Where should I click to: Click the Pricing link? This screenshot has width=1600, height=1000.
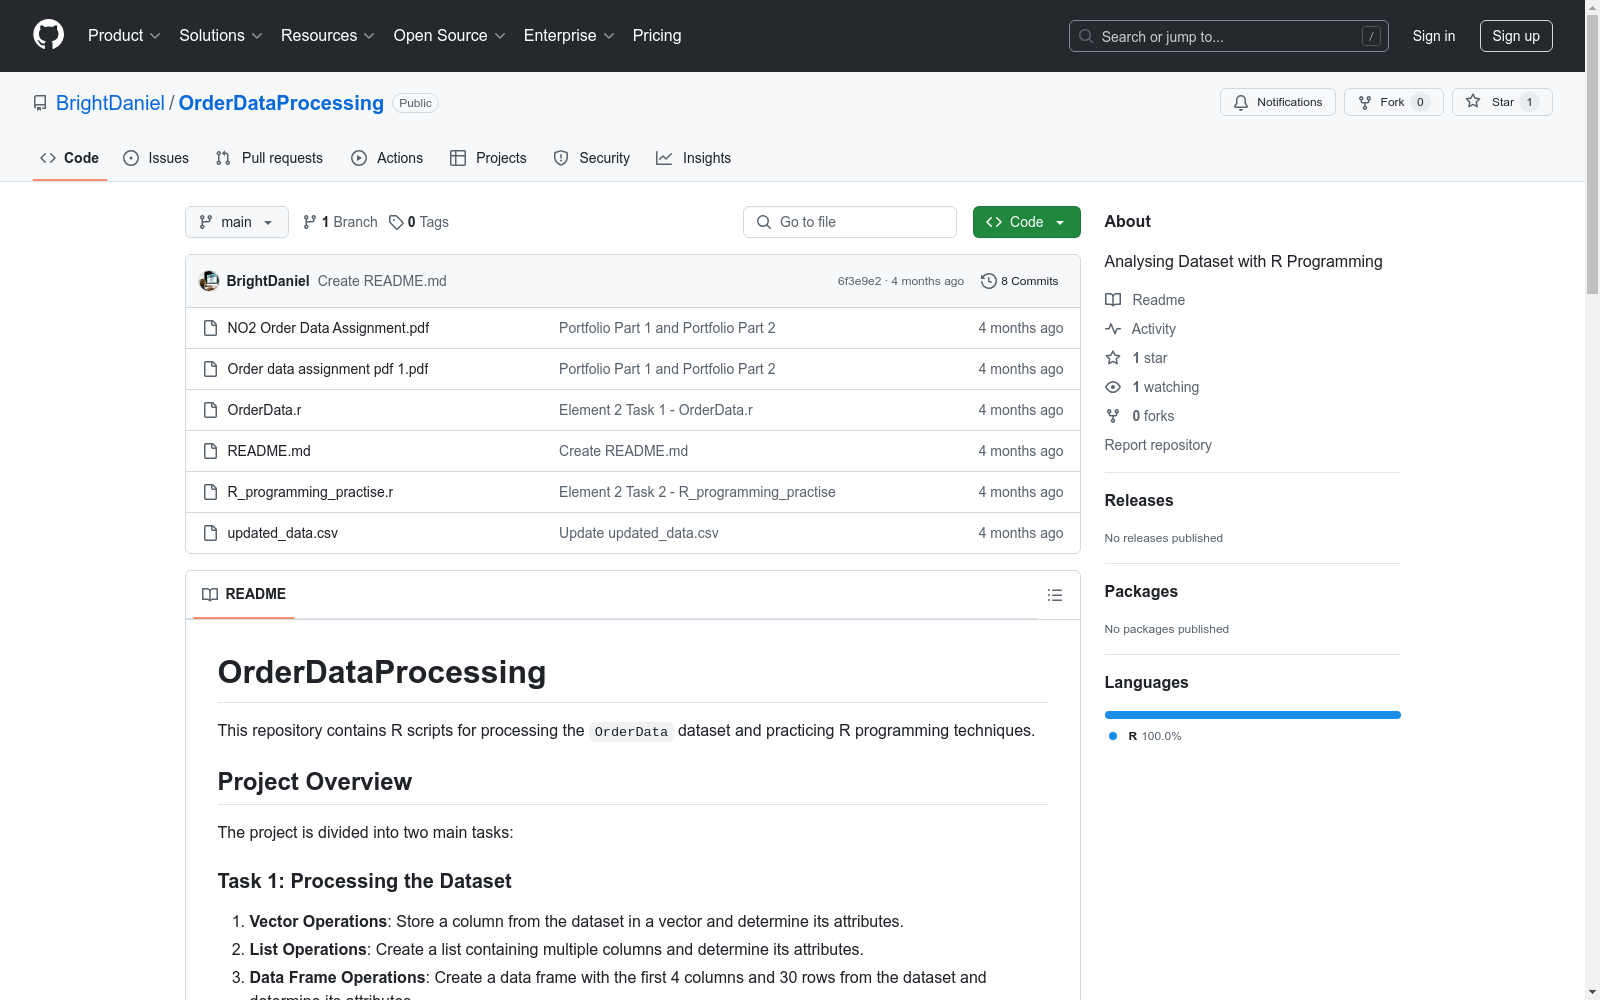click(657, 36)
